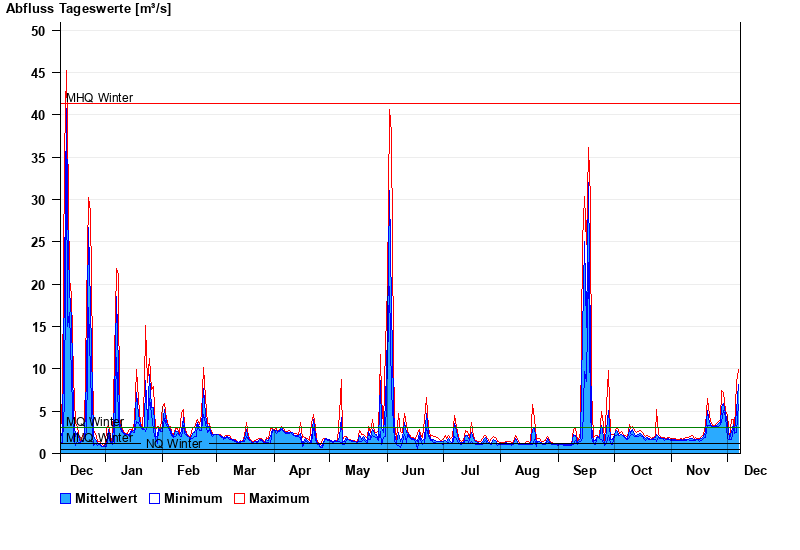
Task: Select the Jun month label on x-axis
Action: (x=413, y=470)
